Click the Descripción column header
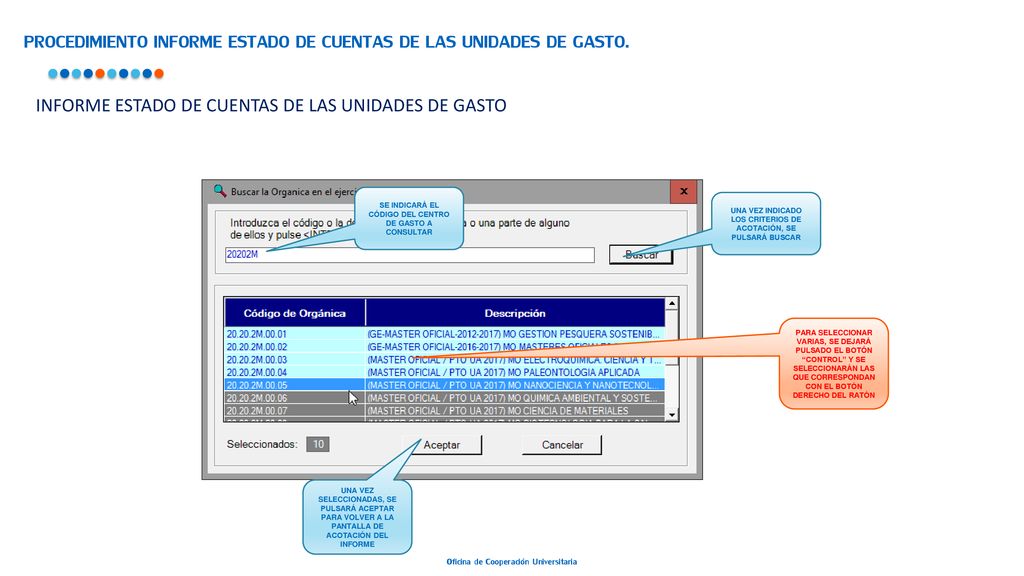Image resolution: width=1024 pixels, height=576 pixels. (515, 313)
